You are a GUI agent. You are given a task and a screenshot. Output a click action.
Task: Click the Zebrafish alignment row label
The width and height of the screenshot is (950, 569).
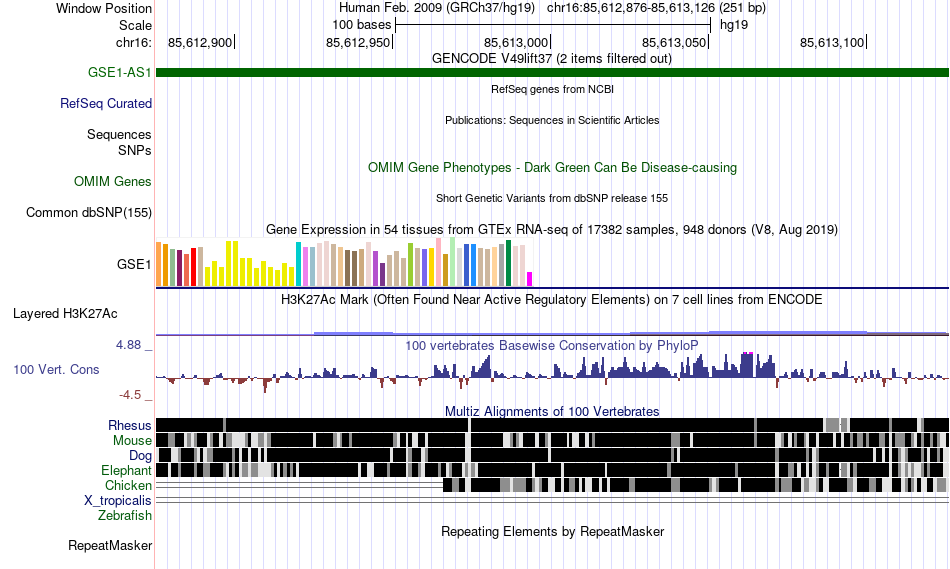125,515
